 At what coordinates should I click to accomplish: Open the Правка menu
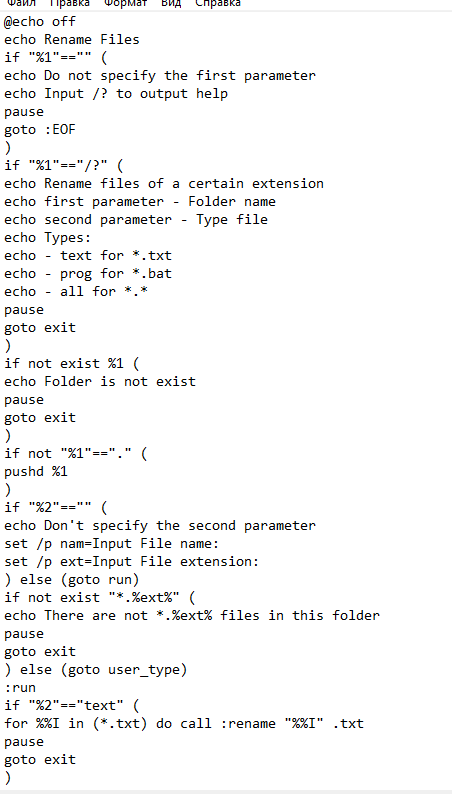click(70, 3)
